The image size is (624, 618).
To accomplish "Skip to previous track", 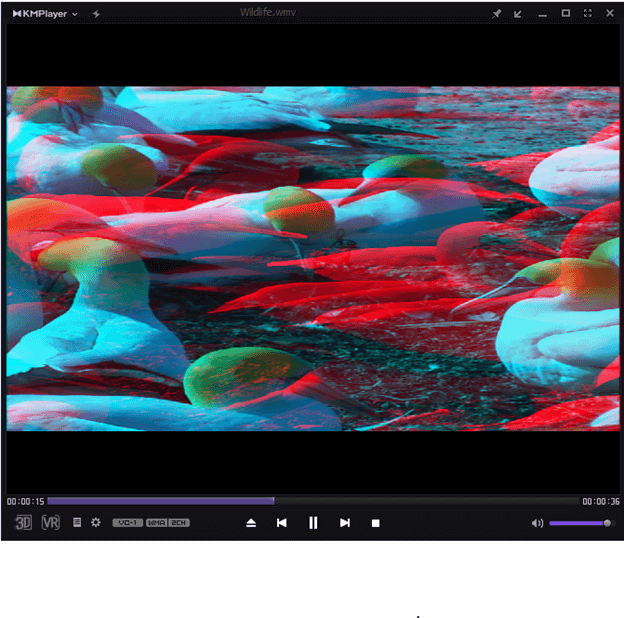I will point(282,523).
